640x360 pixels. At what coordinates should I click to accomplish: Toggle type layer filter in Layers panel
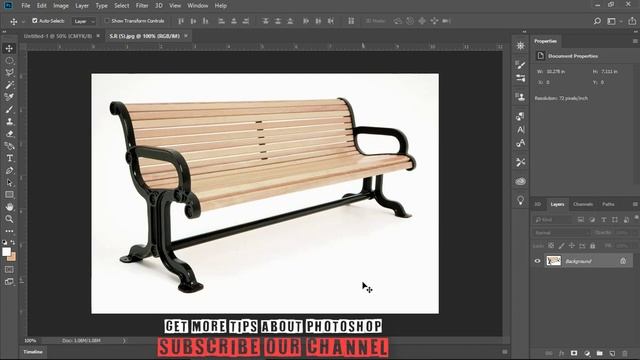[x=604, y=220]
